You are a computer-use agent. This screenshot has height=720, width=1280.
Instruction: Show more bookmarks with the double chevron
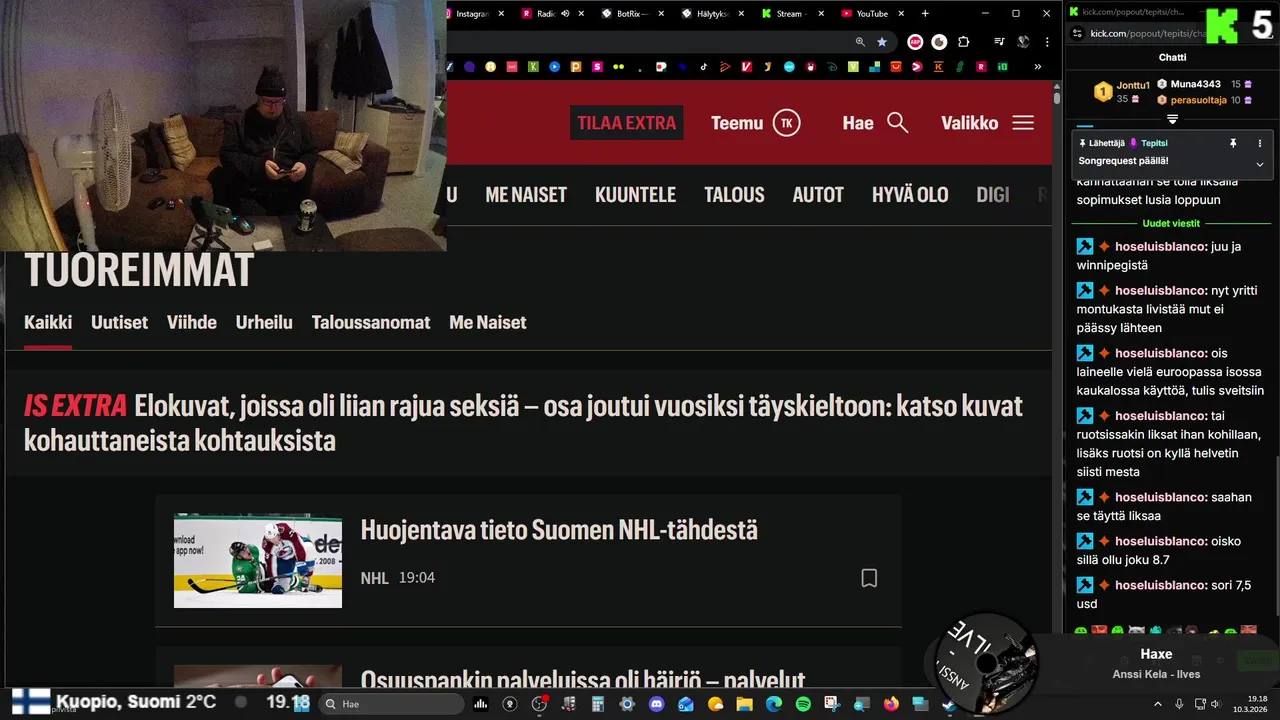coord(1038,67)
